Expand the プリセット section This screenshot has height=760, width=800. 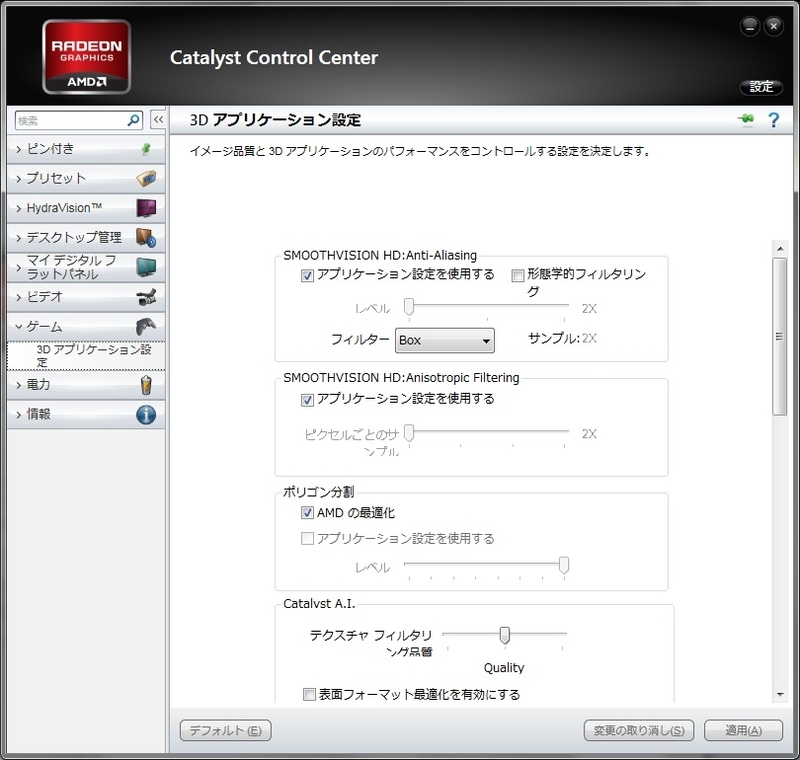(86, 179)
